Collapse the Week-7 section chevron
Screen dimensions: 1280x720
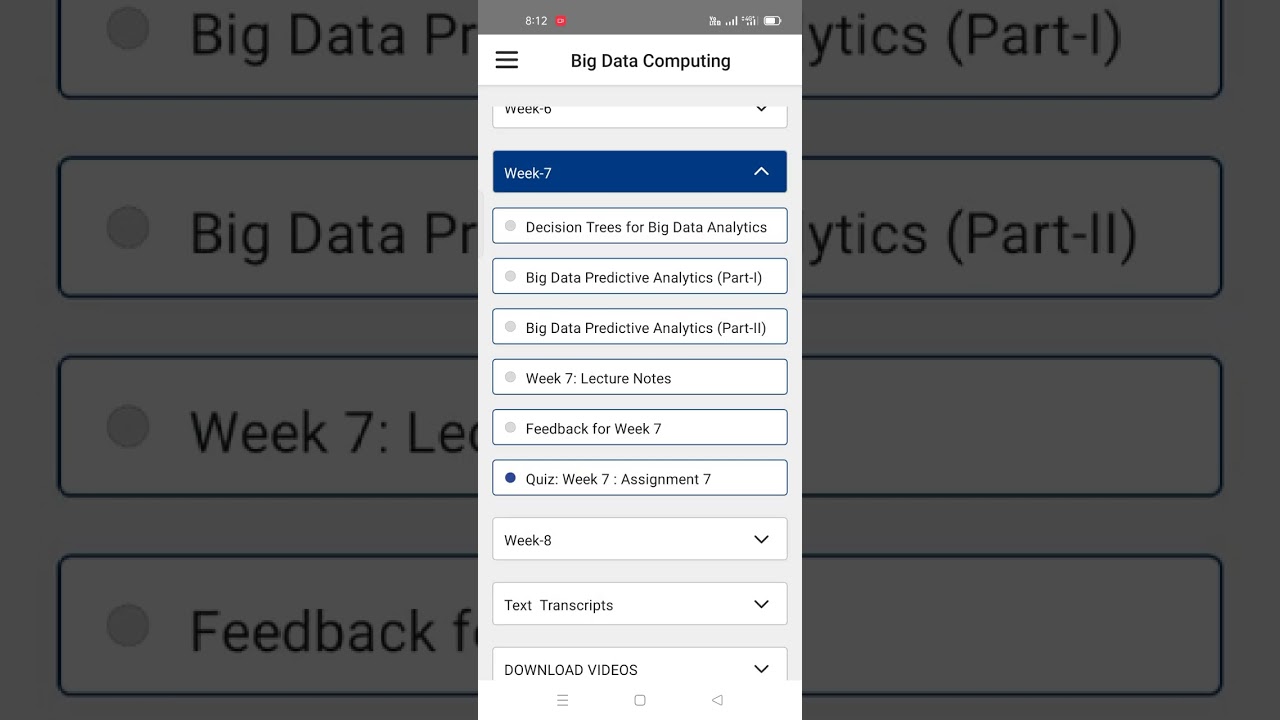point(761,172)
